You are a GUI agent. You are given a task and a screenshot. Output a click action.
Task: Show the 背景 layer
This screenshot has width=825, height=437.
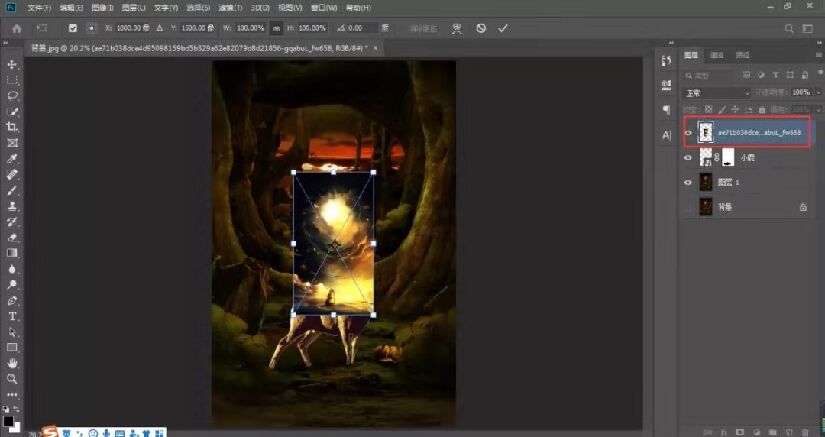(x=688, y=207)
